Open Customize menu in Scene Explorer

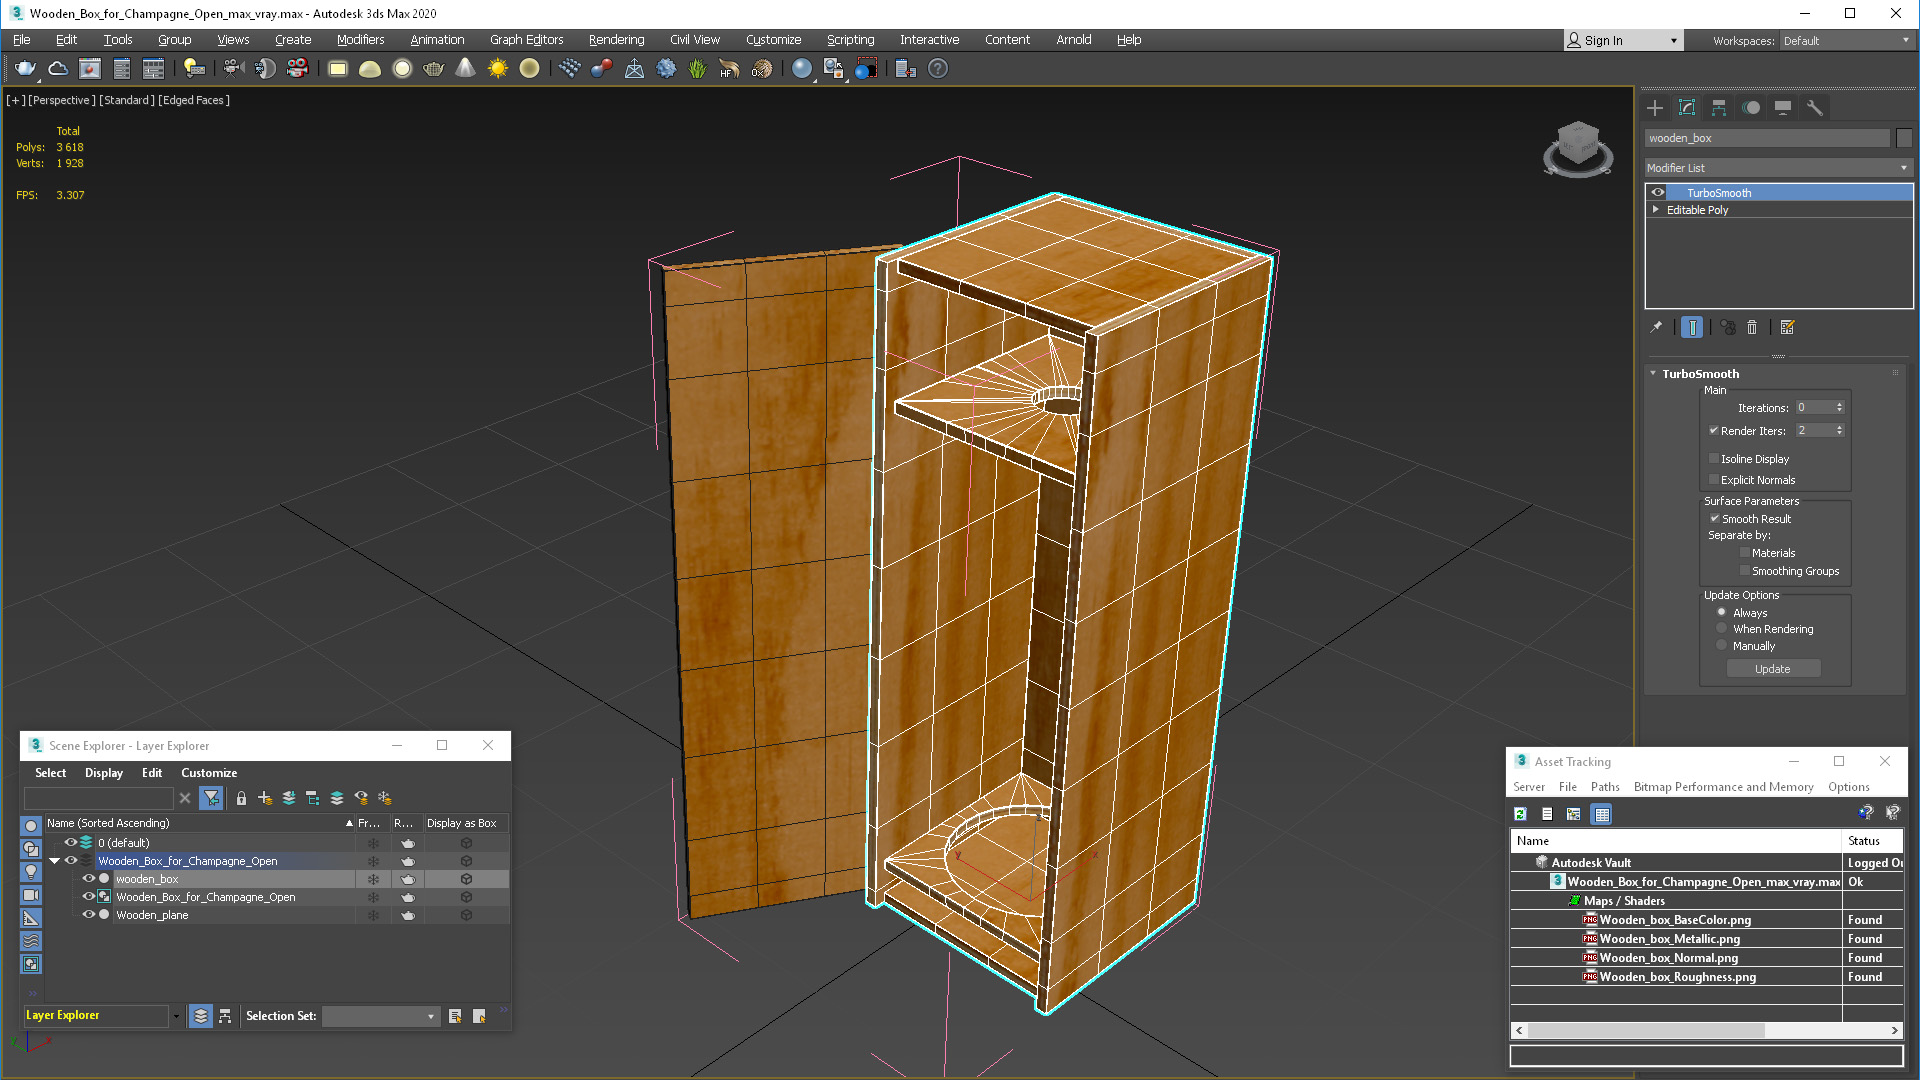209,773
